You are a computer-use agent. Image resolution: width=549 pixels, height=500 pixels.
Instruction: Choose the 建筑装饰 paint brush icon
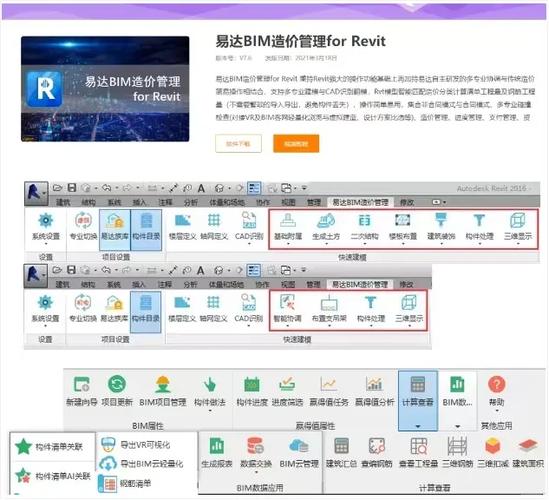tap(441, 221)
